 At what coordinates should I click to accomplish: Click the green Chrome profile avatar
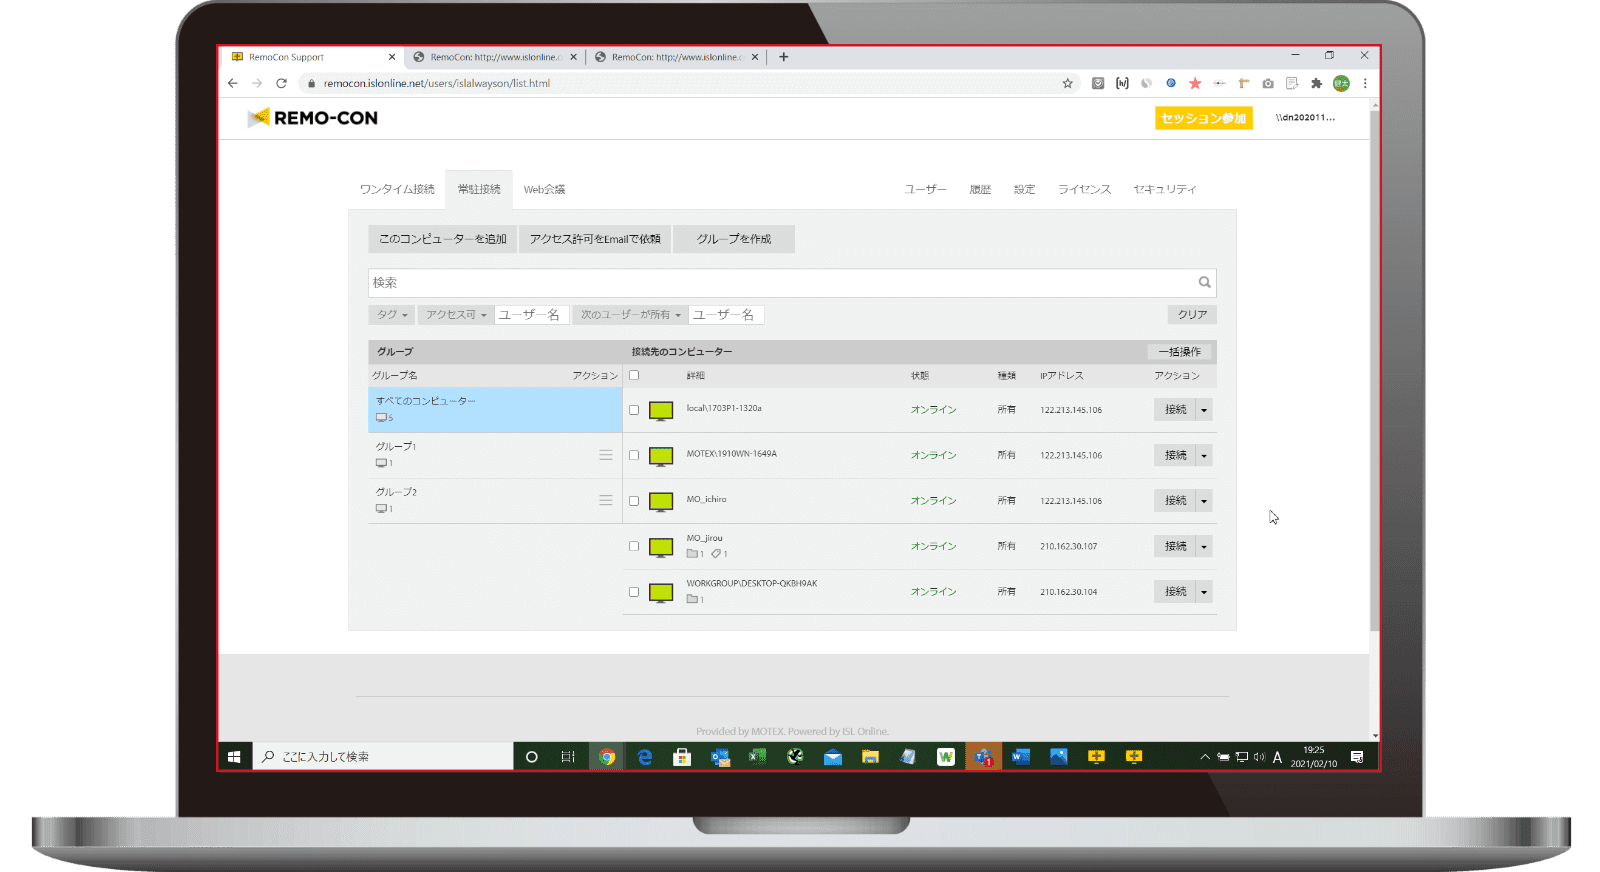click(1341, 83)
